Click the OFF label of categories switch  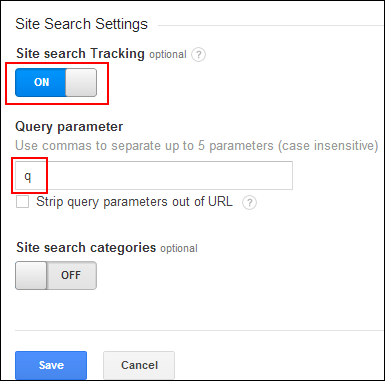[x=71, y=275]
